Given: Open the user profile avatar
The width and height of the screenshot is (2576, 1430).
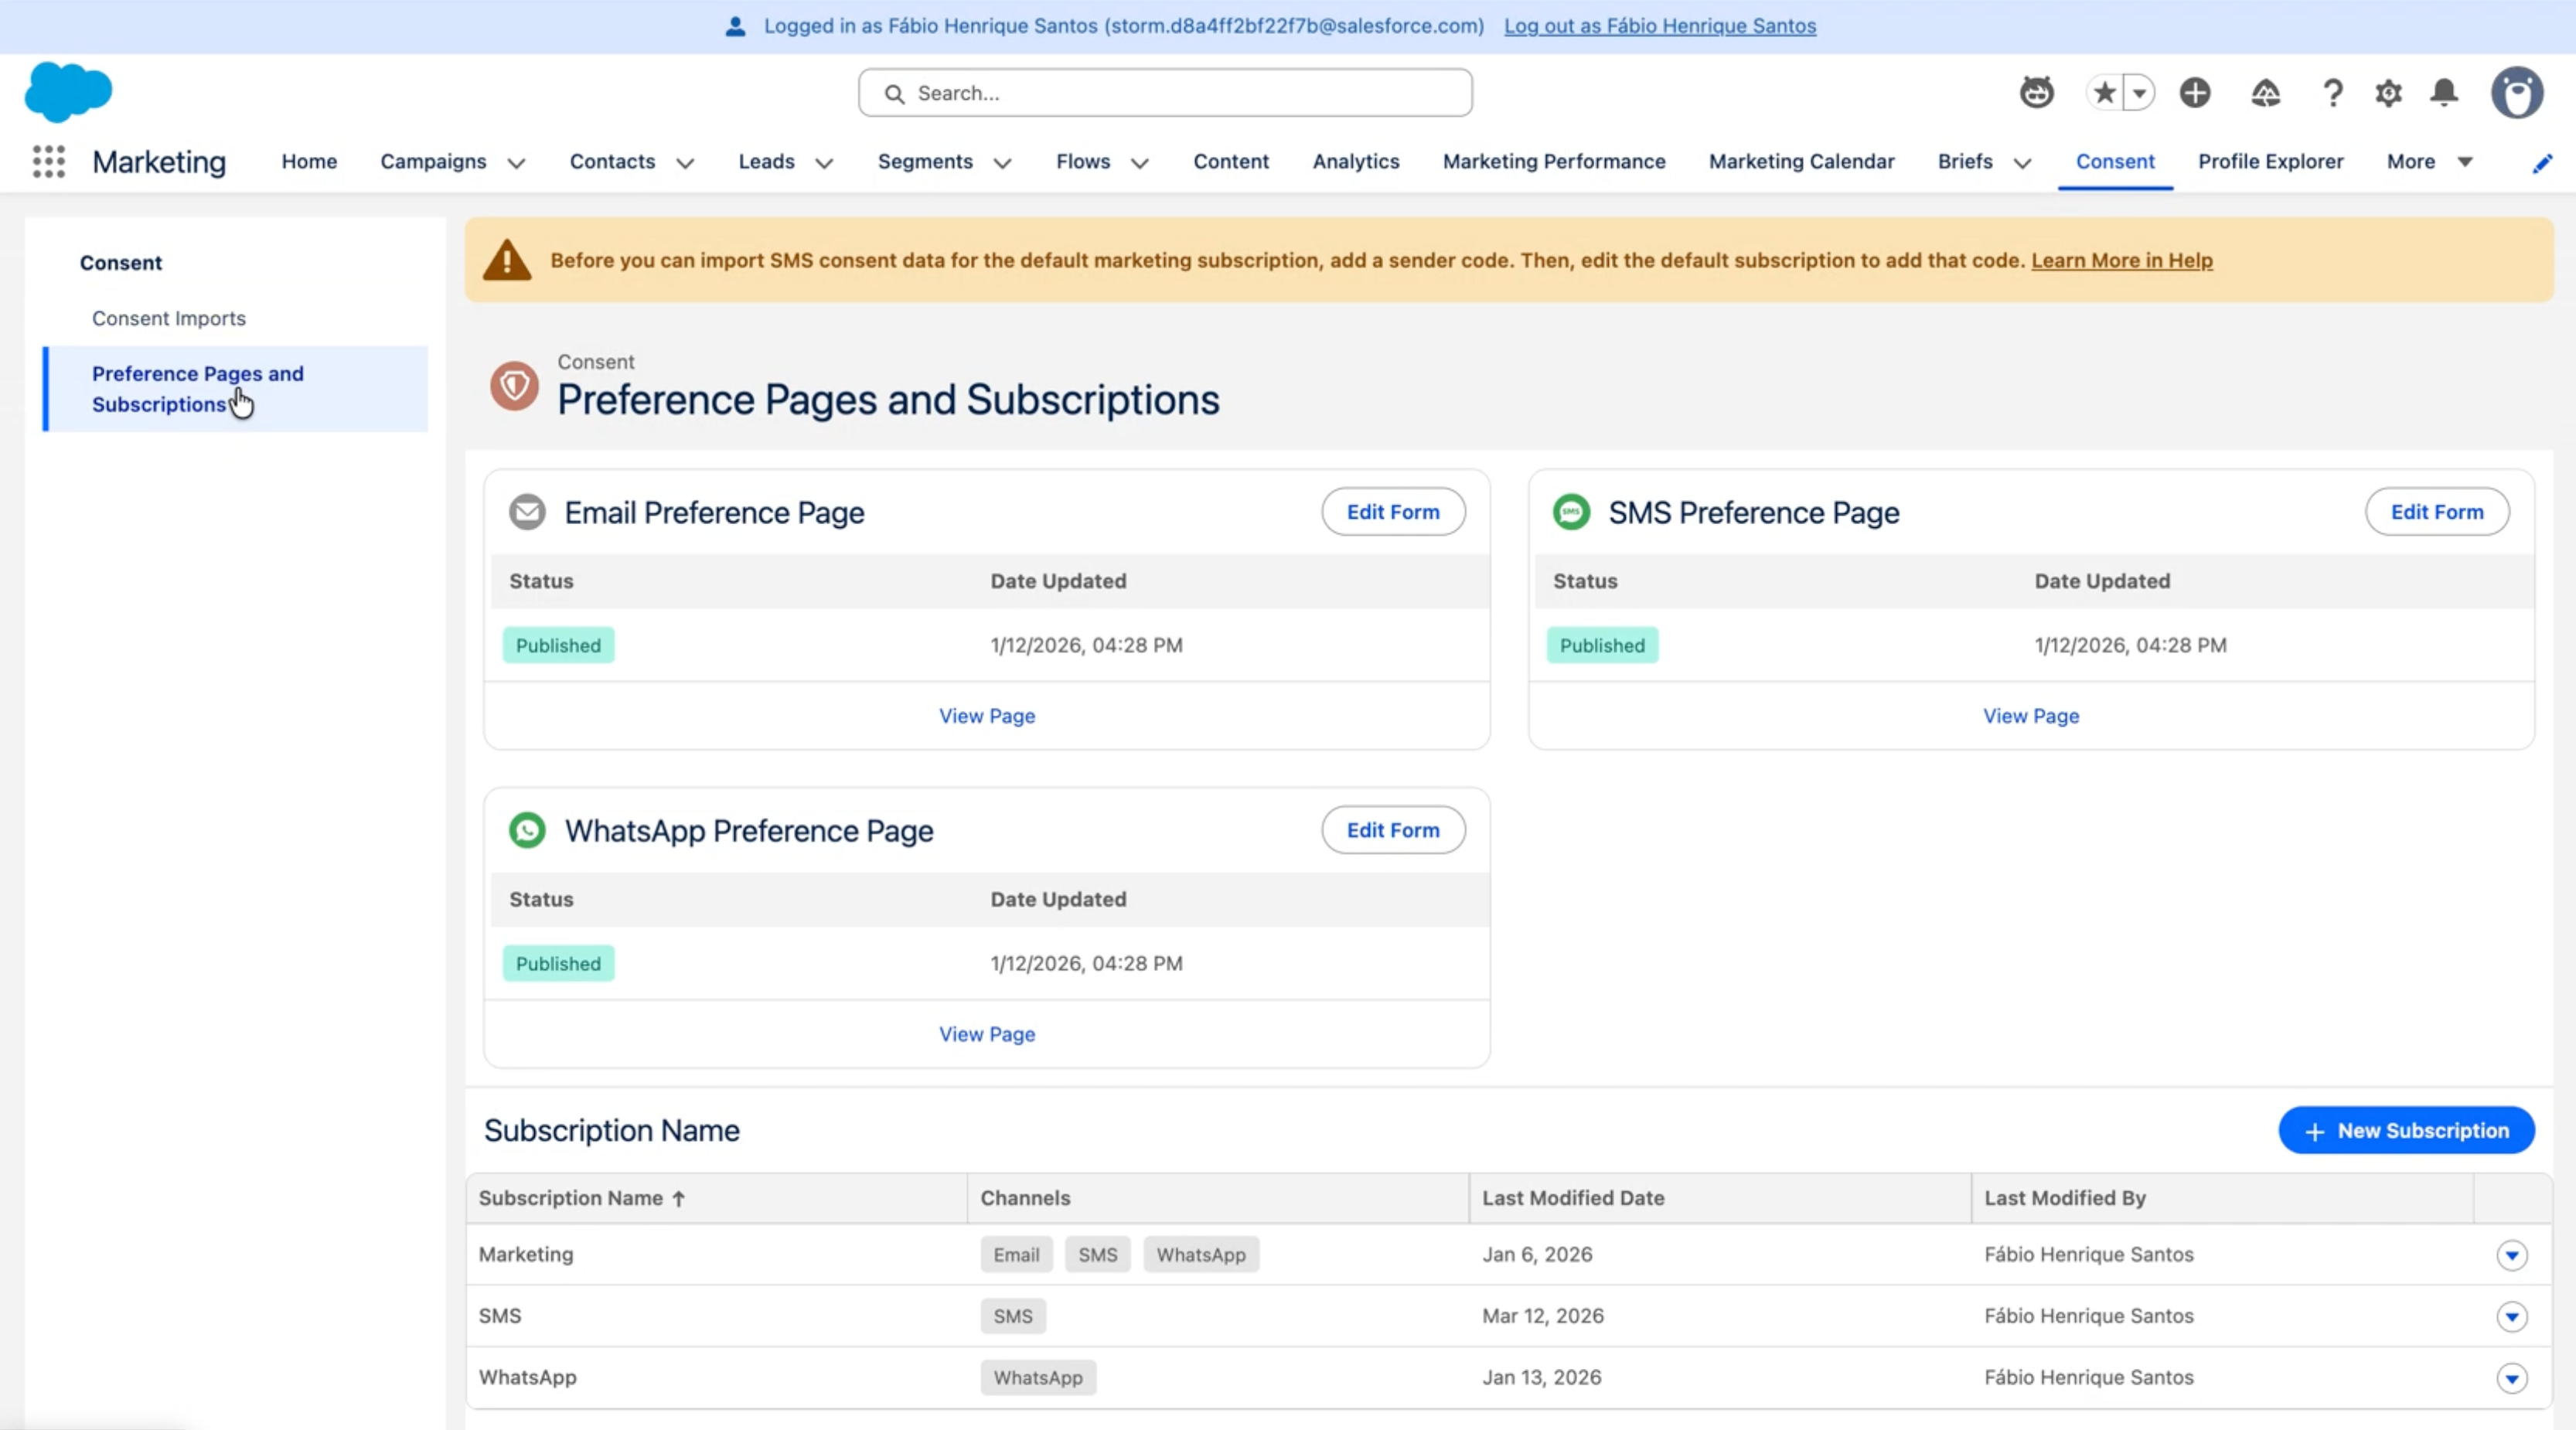Looking at the screenshot, I should [x=2517, y=93].
